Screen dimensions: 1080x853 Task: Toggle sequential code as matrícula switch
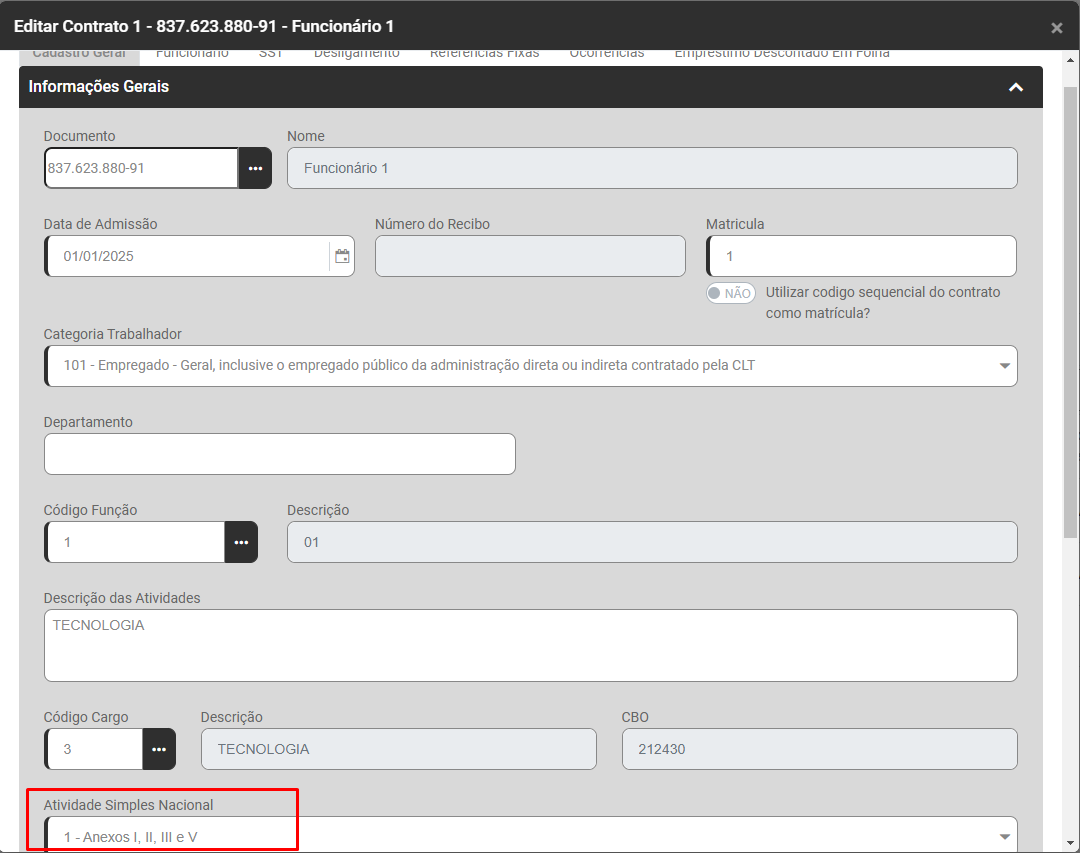(x=730, y=293)
